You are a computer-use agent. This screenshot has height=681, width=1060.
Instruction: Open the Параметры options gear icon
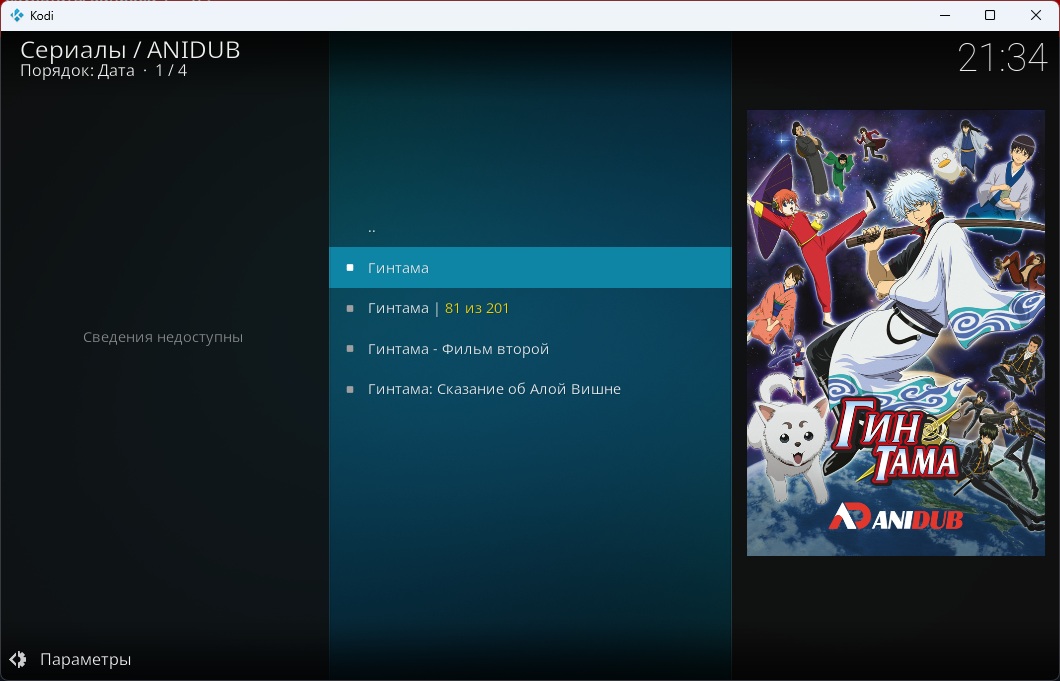point(18,659)
